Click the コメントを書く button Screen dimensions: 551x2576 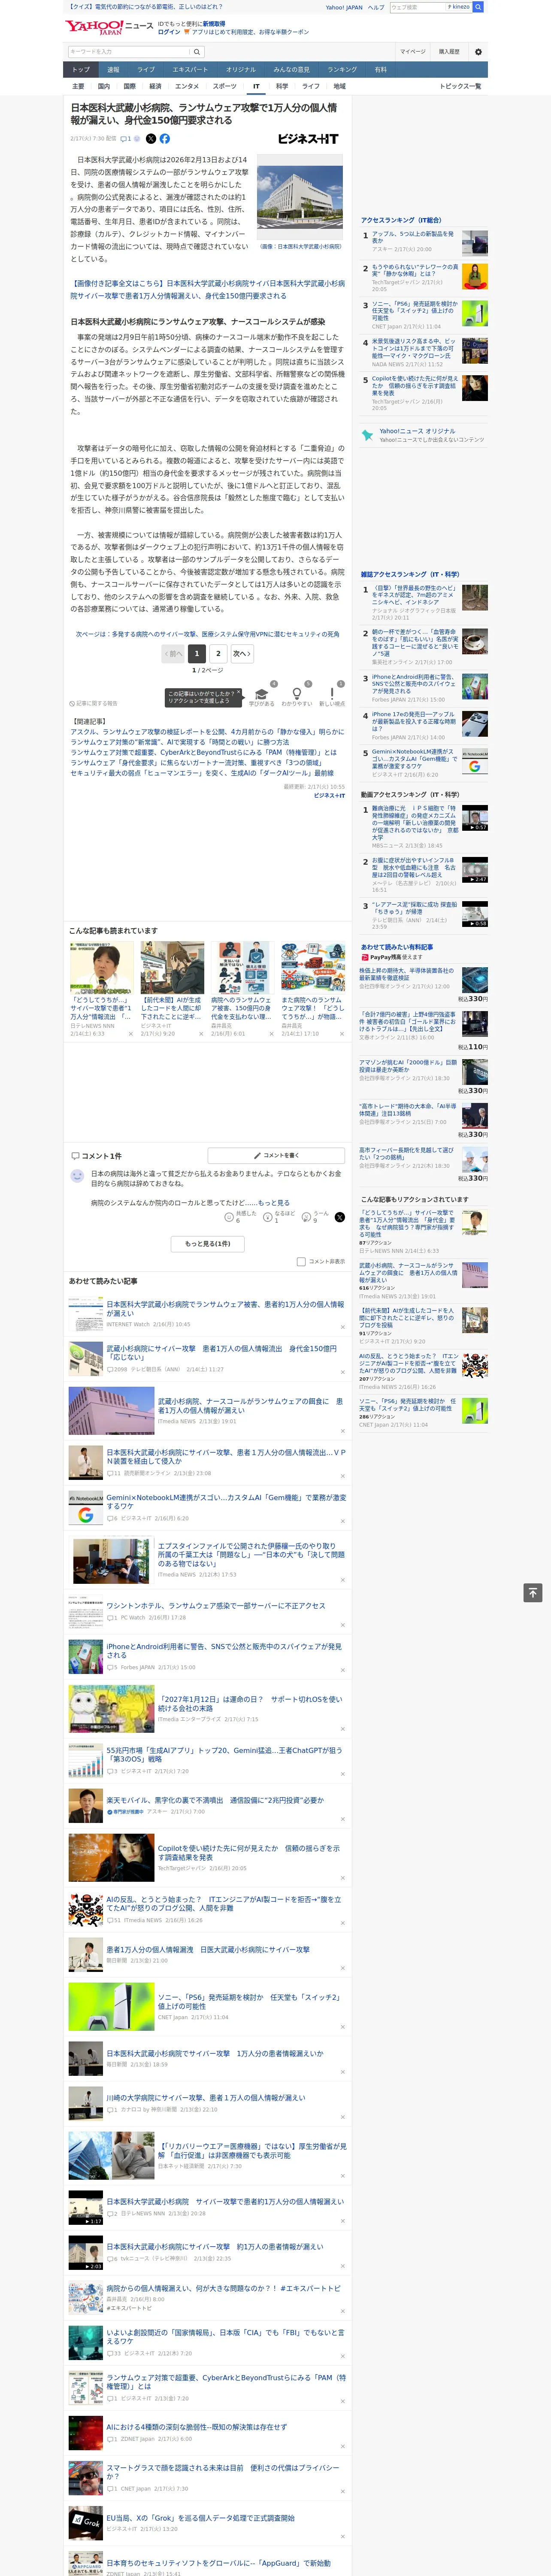pyautogui.click(x=277, y=1155)
